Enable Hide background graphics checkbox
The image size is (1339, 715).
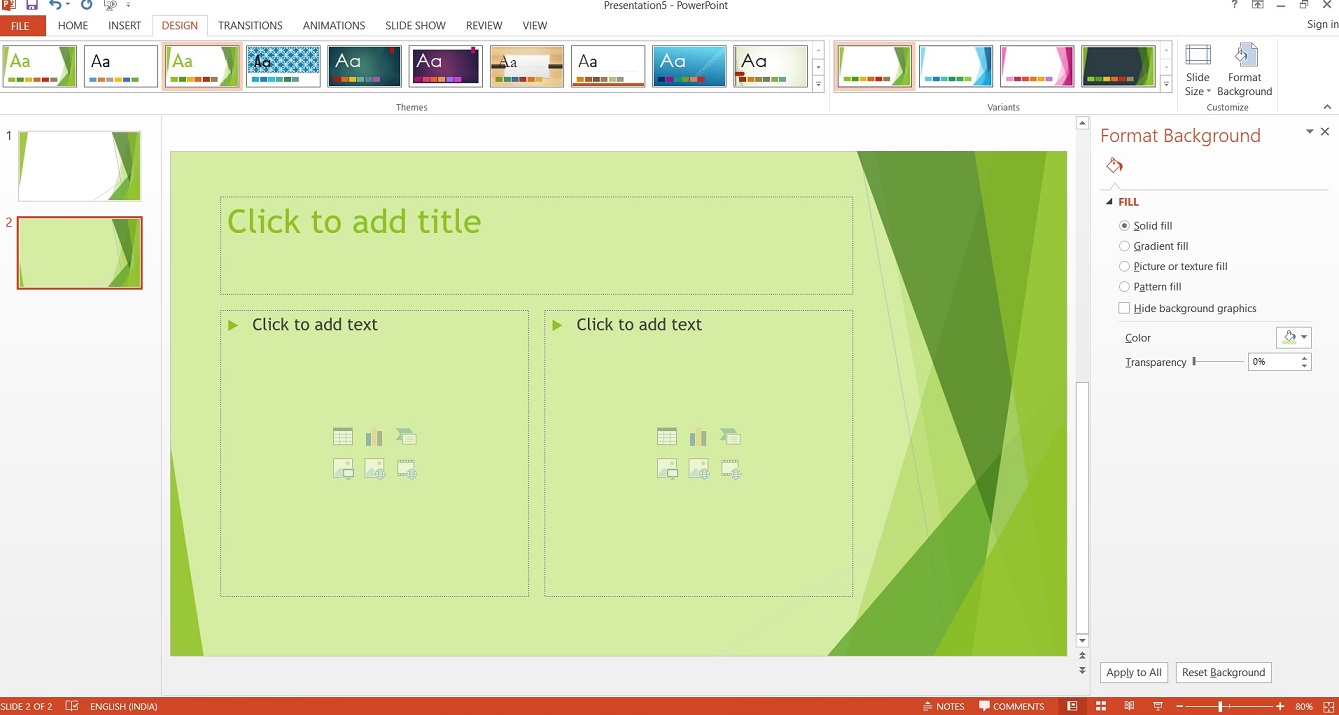[1125, 309]
